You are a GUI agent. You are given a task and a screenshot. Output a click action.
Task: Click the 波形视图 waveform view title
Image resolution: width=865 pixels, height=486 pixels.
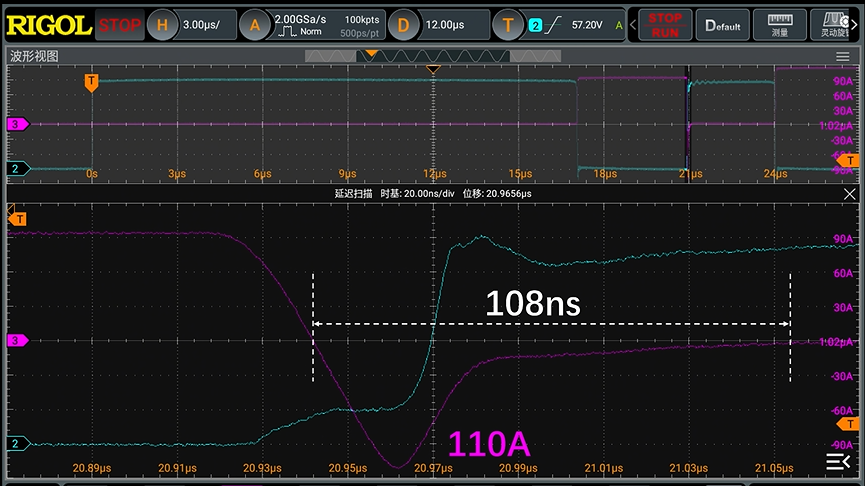(34, 56)
